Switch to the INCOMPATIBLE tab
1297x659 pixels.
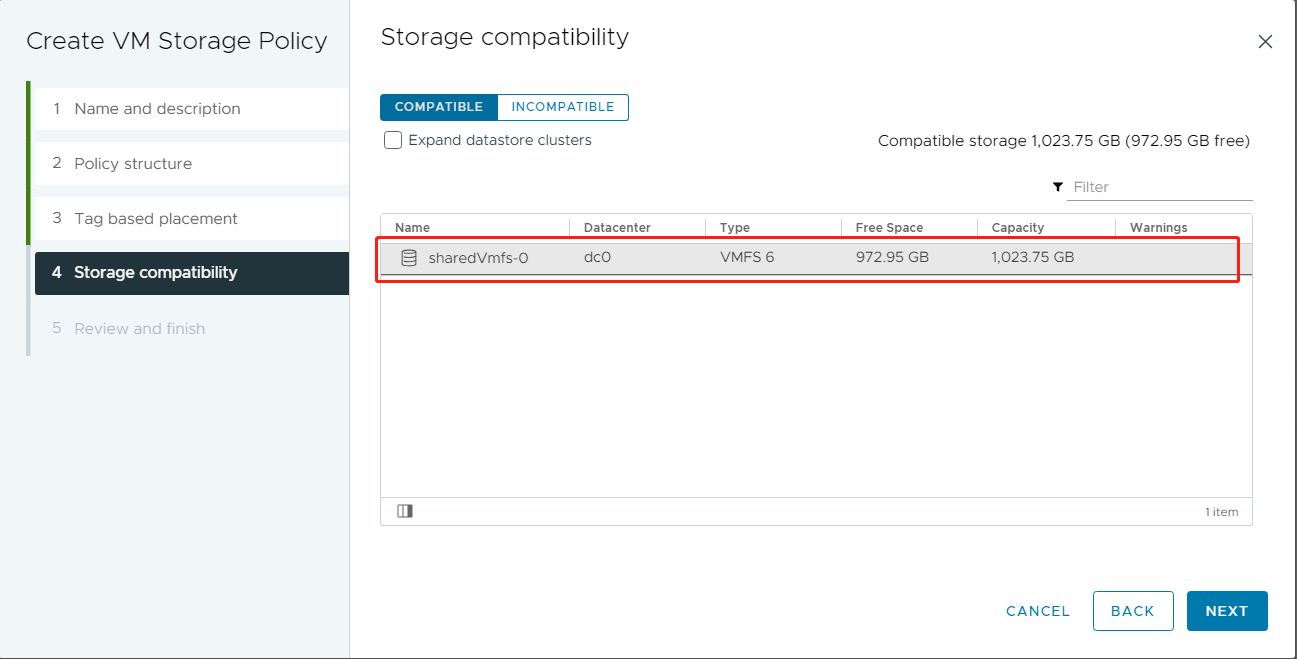563,107
